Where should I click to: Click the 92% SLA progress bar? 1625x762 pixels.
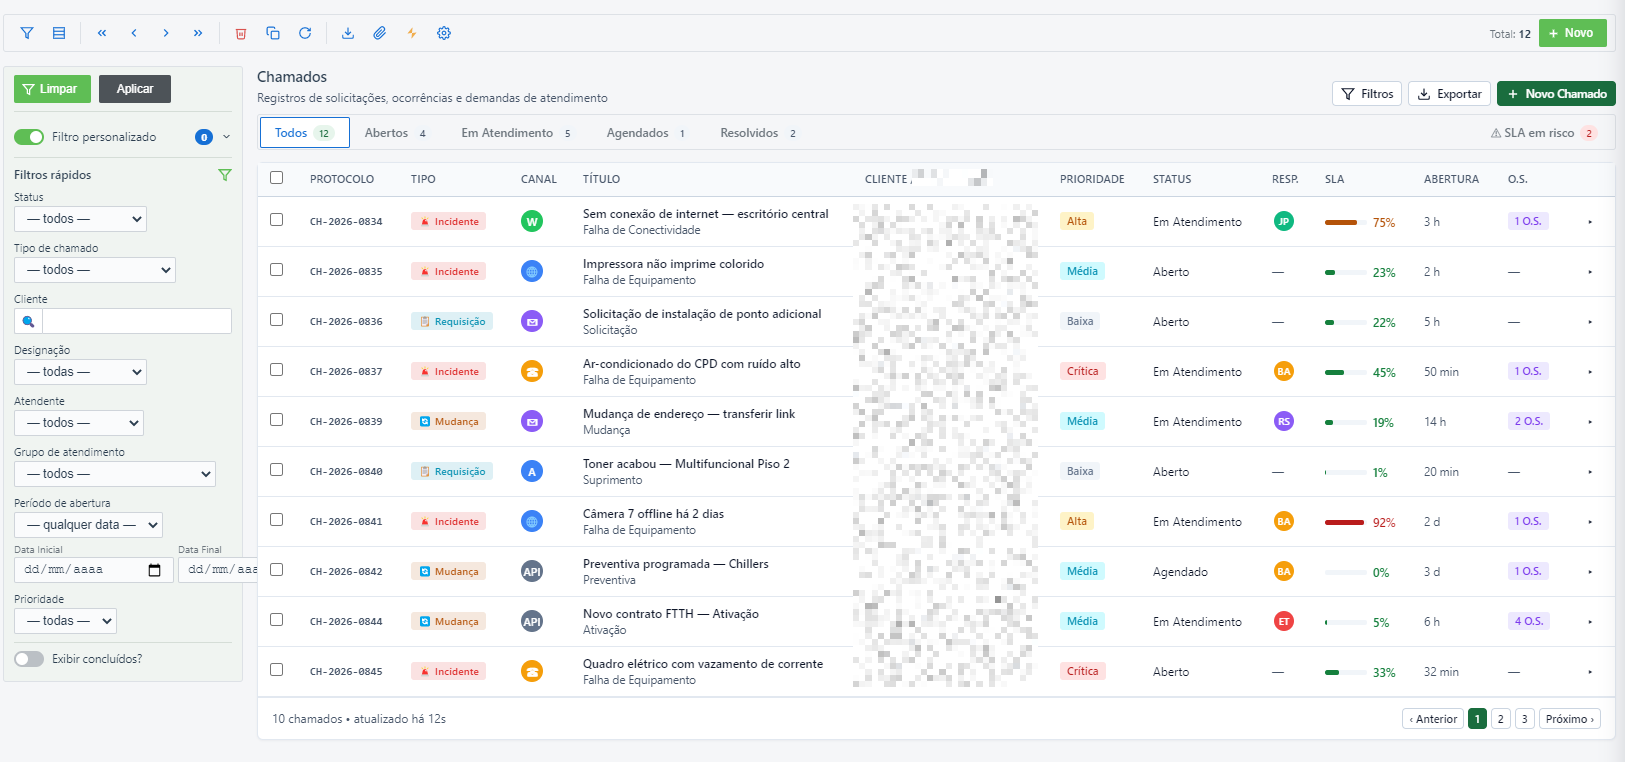[x=1345, y=522]
